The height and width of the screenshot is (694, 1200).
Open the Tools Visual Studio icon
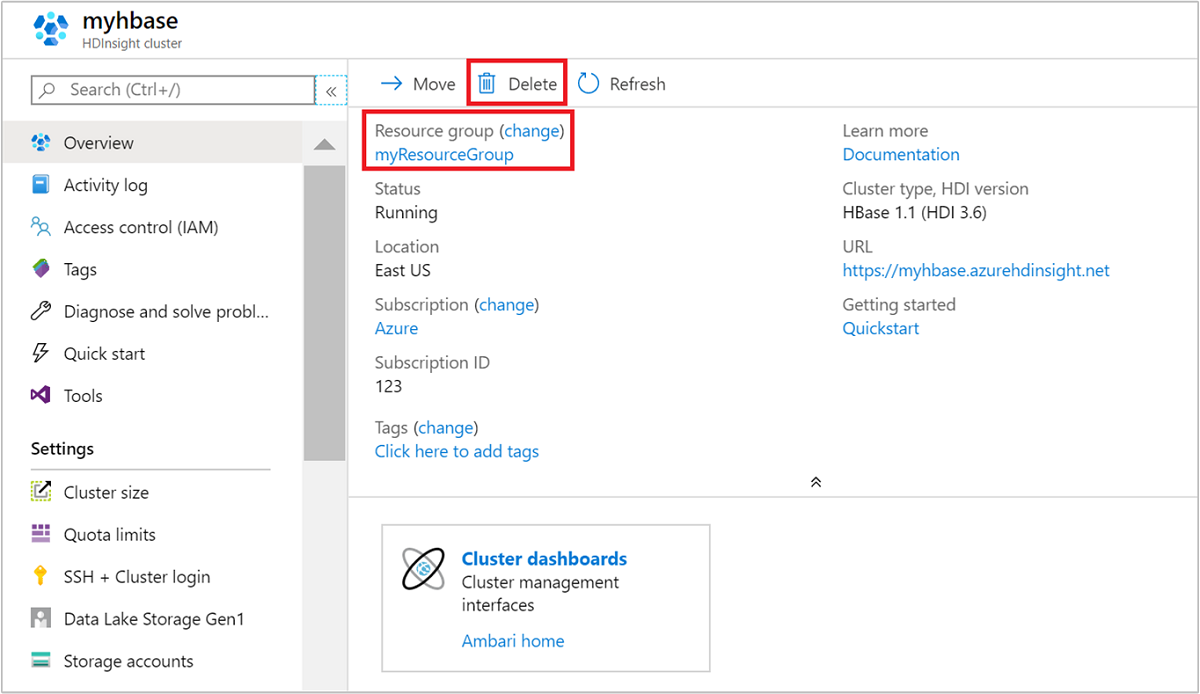41,395
